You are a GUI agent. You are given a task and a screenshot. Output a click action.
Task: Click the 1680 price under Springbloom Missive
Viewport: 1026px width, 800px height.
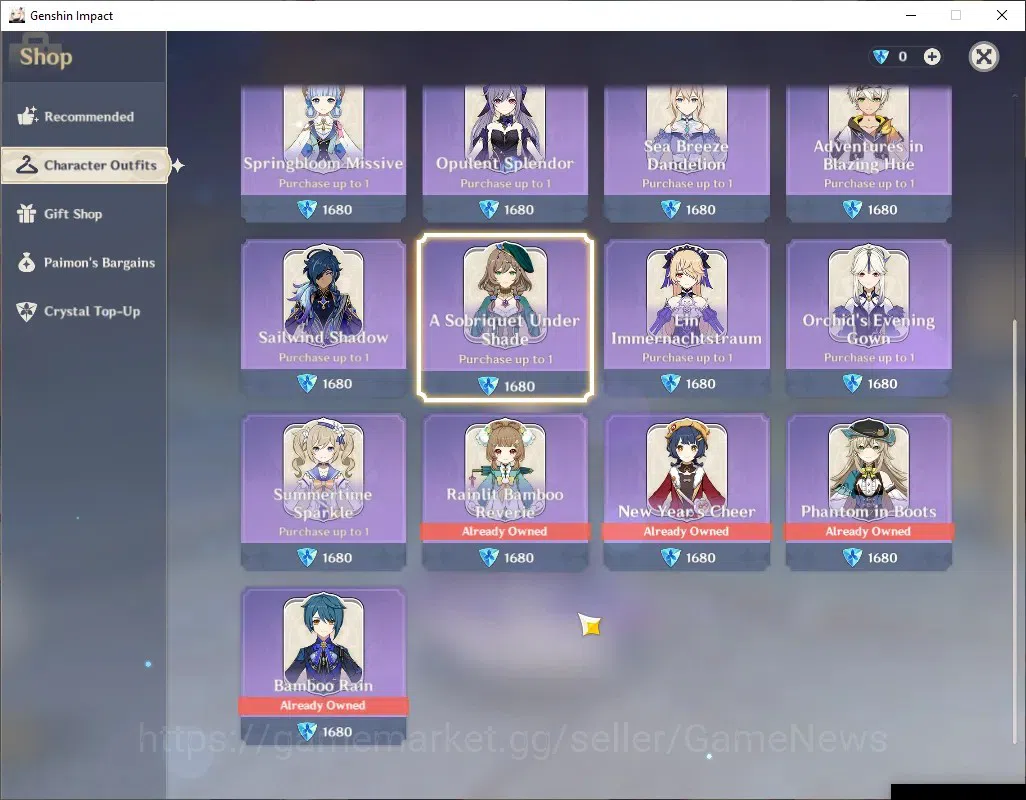pos(337,210)
